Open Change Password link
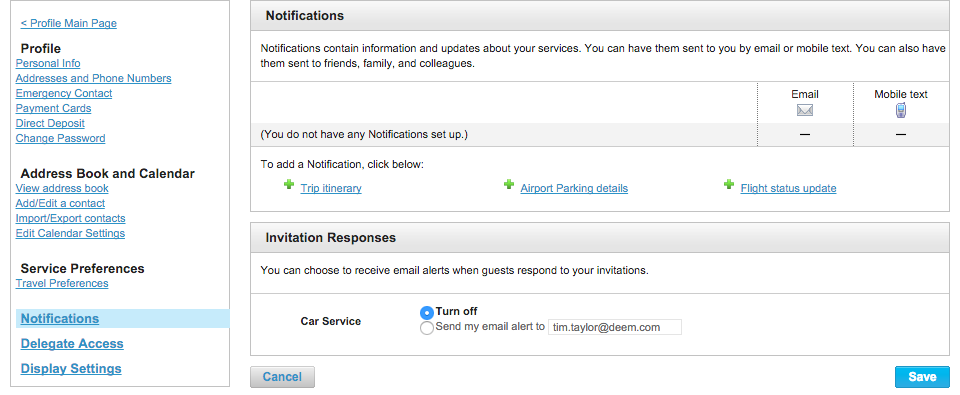The image size is (960, 395). pos(61,138)
